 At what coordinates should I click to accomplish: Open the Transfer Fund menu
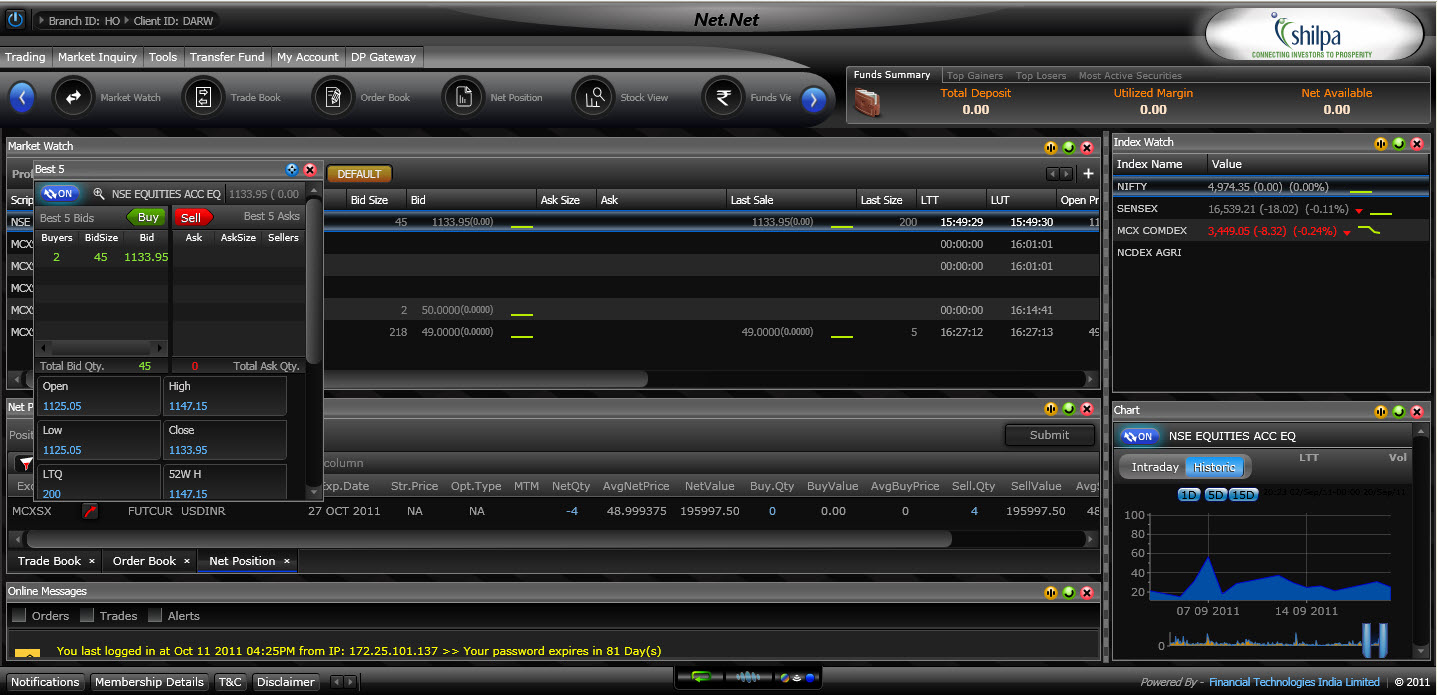[227, 57]
